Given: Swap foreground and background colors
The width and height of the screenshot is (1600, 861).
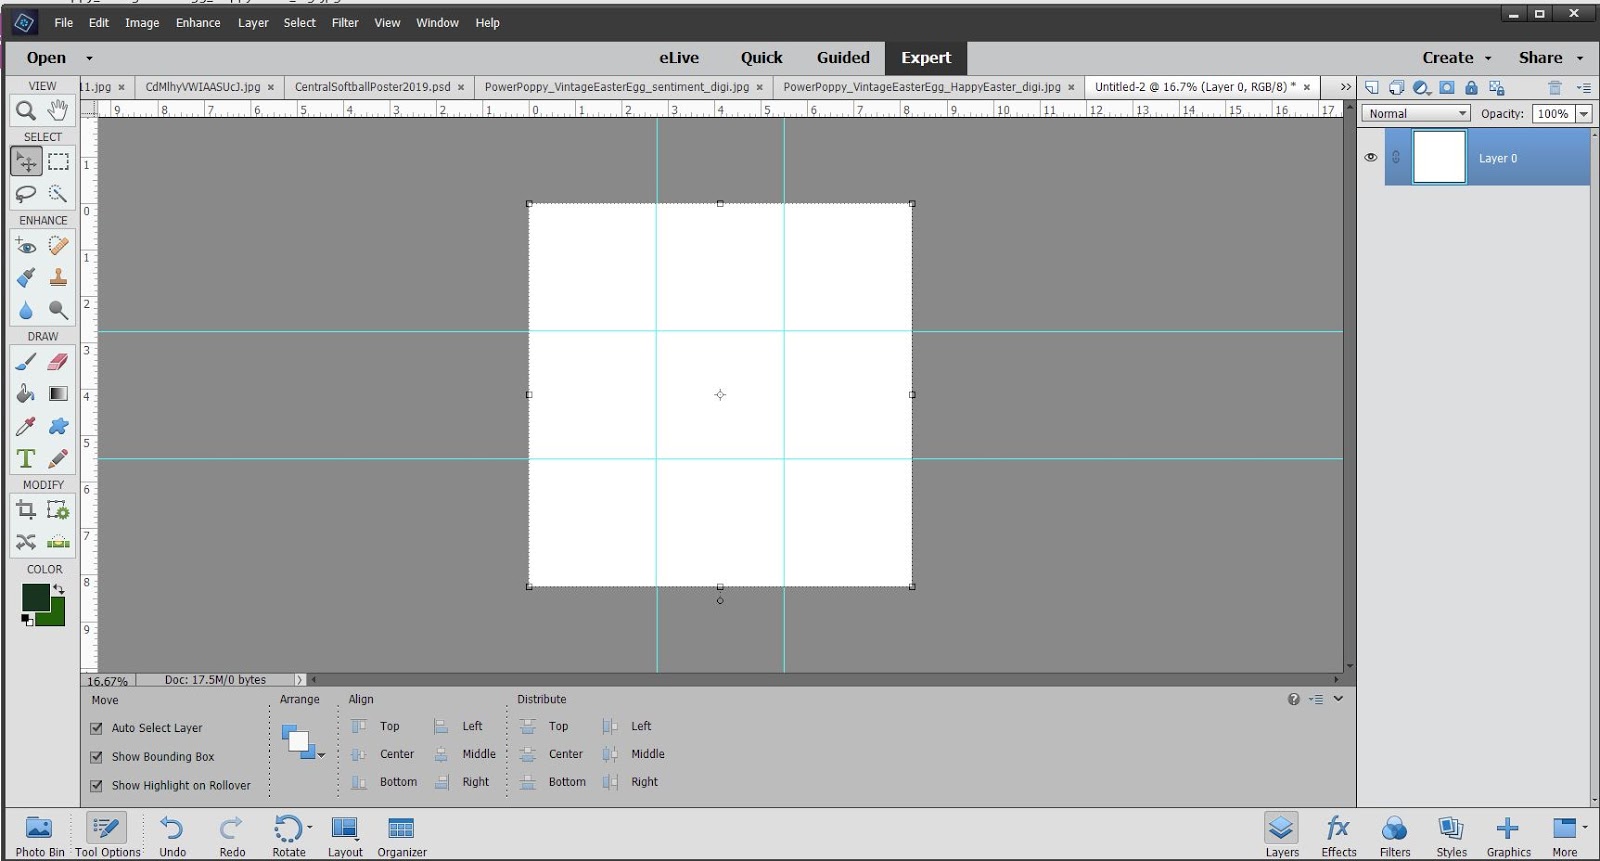Looking at the screenshot, I should click(x=59, y=589).
